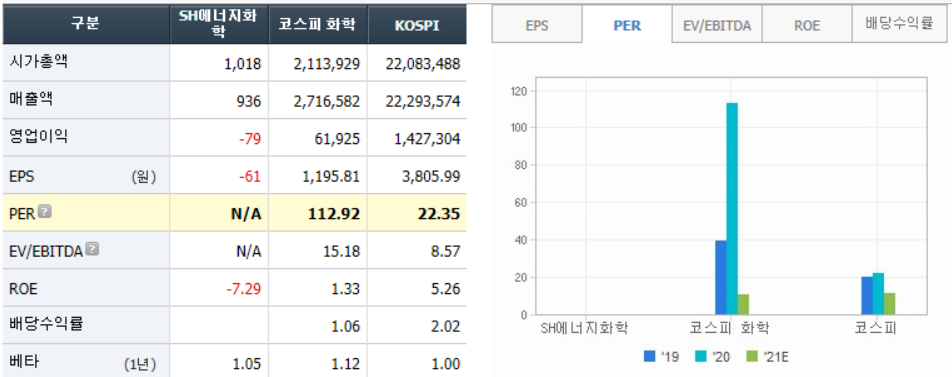Switch to the EPS chart tab
The image size is (952, 377).
tap(537, 25)
